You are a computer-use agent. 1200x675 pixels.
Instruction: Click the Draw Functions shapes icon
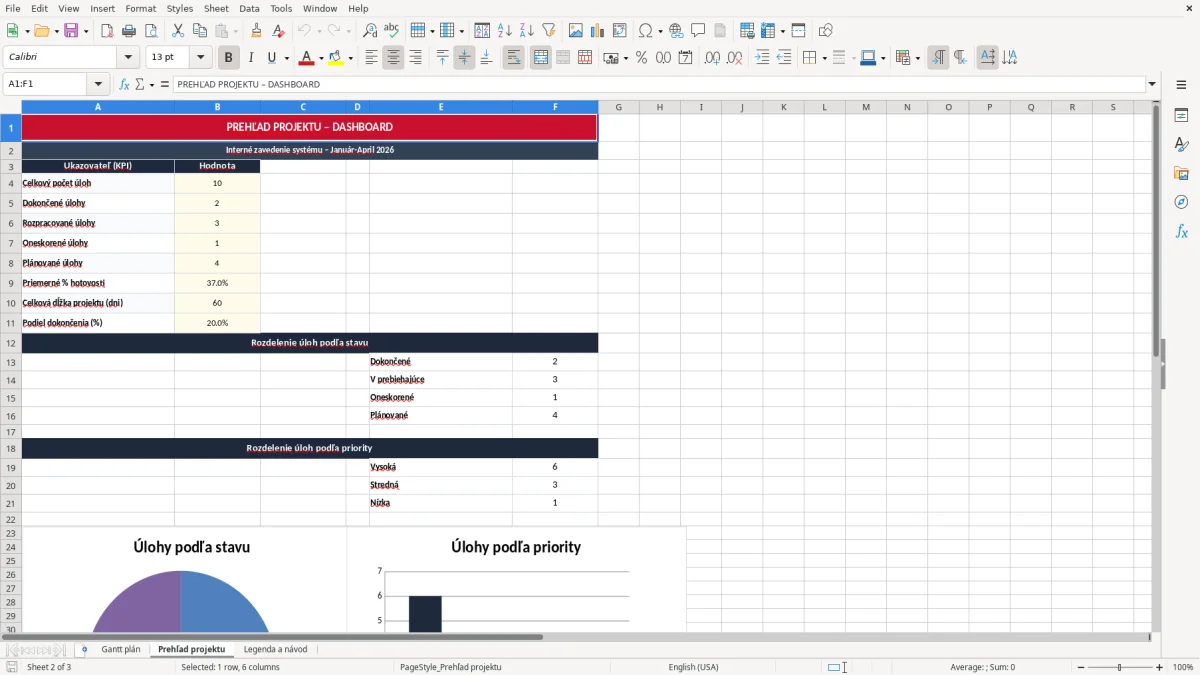825,31
